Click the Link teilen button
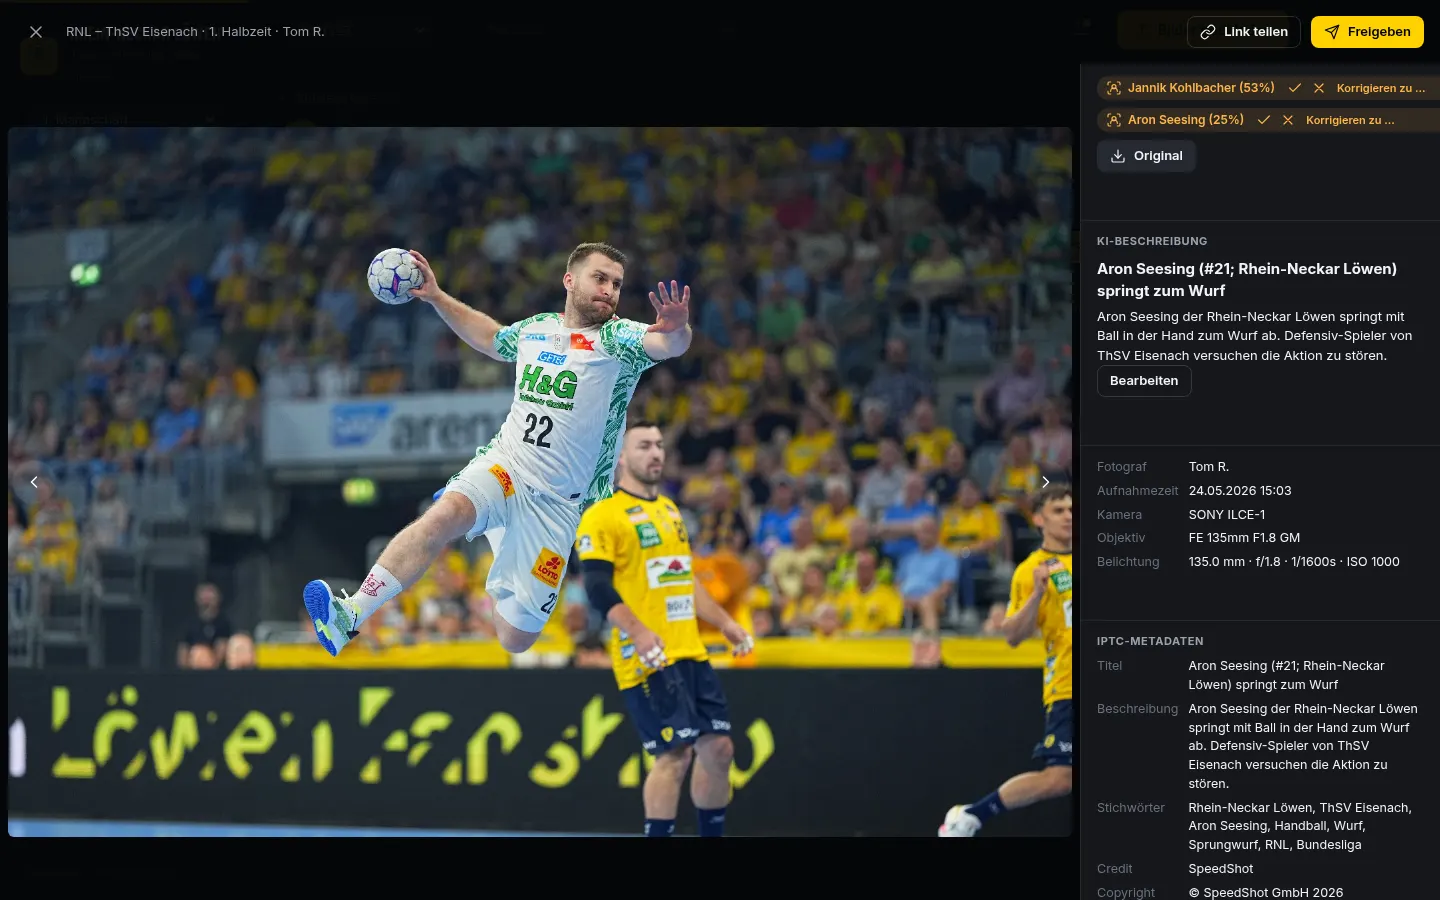This screenshot has width=1440, height=900. coord(1244,32)
